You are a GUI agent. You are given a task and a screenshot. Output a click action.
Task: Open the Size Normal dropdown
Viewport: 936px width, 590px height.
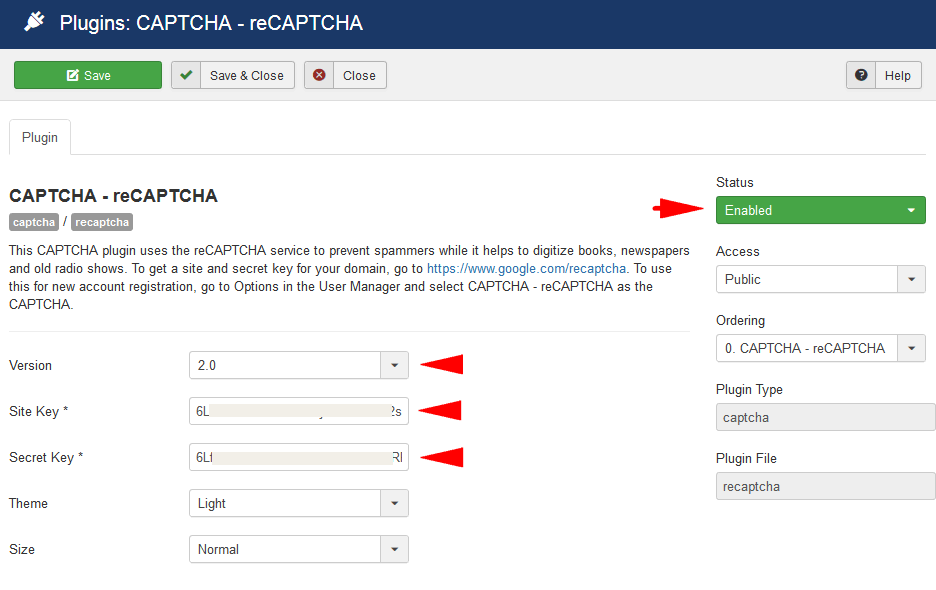click(x=298, y=549)
